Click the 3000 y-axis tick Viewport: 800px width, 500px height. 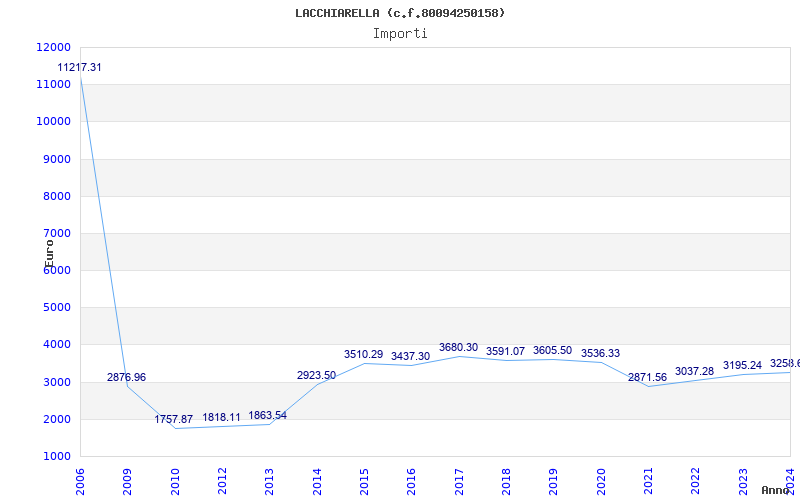(x=56, y=382)
